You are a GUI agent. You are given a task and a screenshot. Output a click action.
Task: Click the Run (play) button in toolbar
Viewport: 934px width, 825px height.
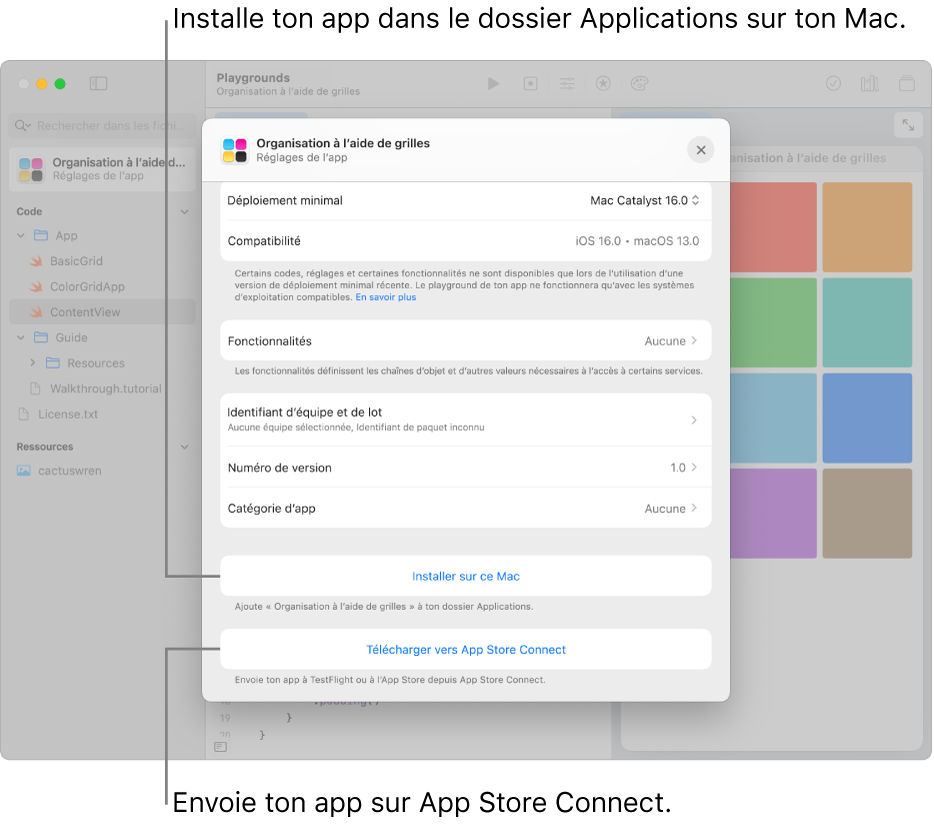494,84
